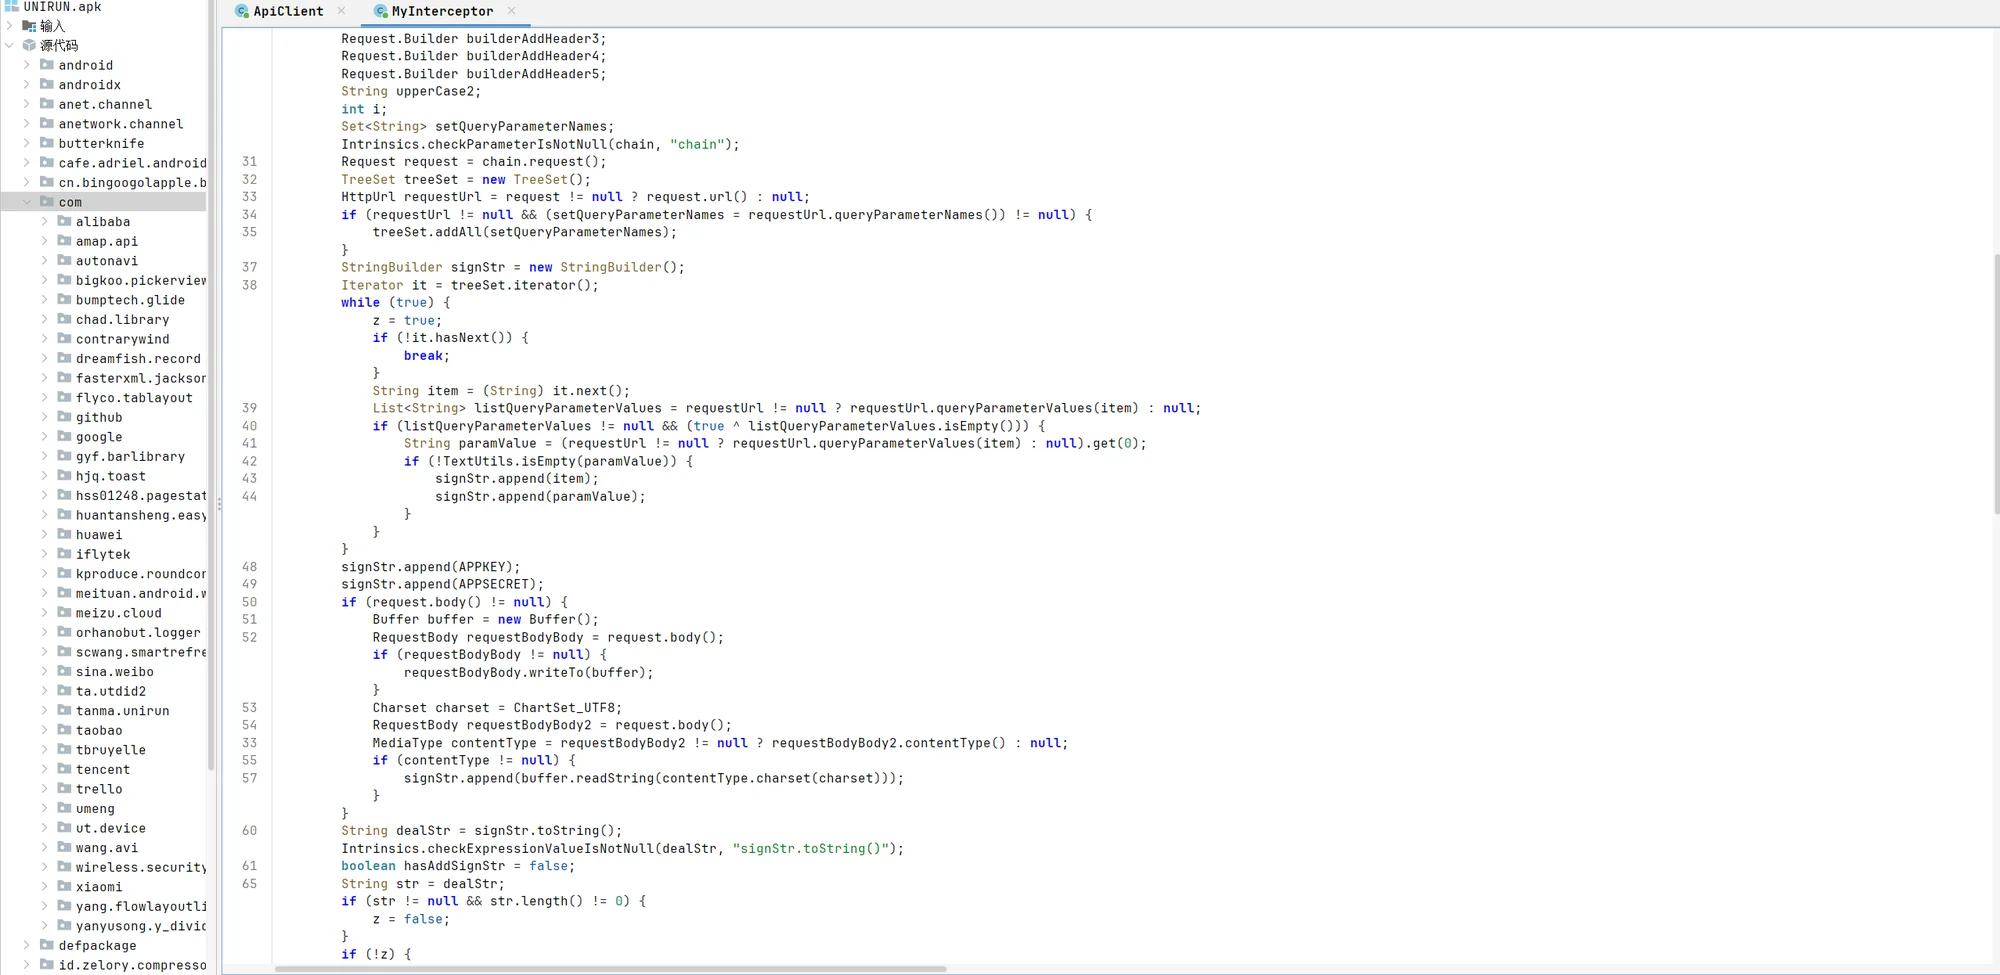2000x975 pixels.
Task: Expand the 输入 tree node
Action: (x=9, y=26)
